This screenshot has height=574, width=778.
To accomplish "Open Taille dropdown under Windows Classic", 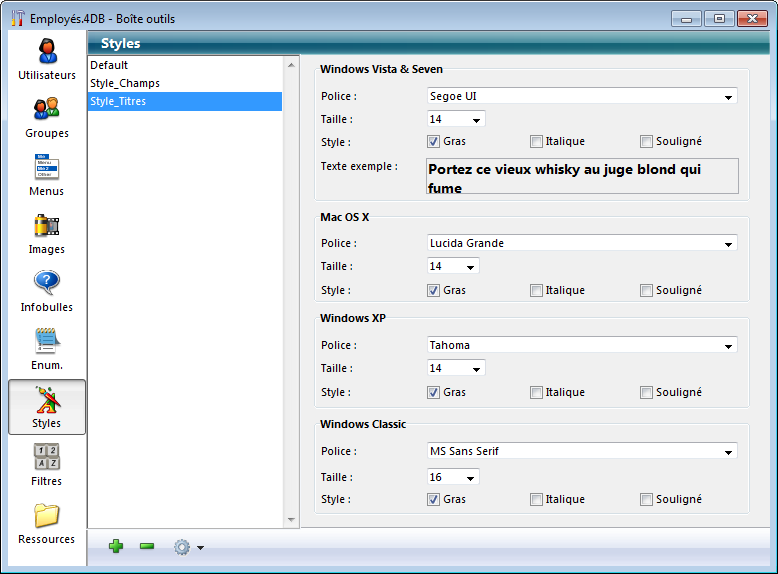I will (469, 477).
